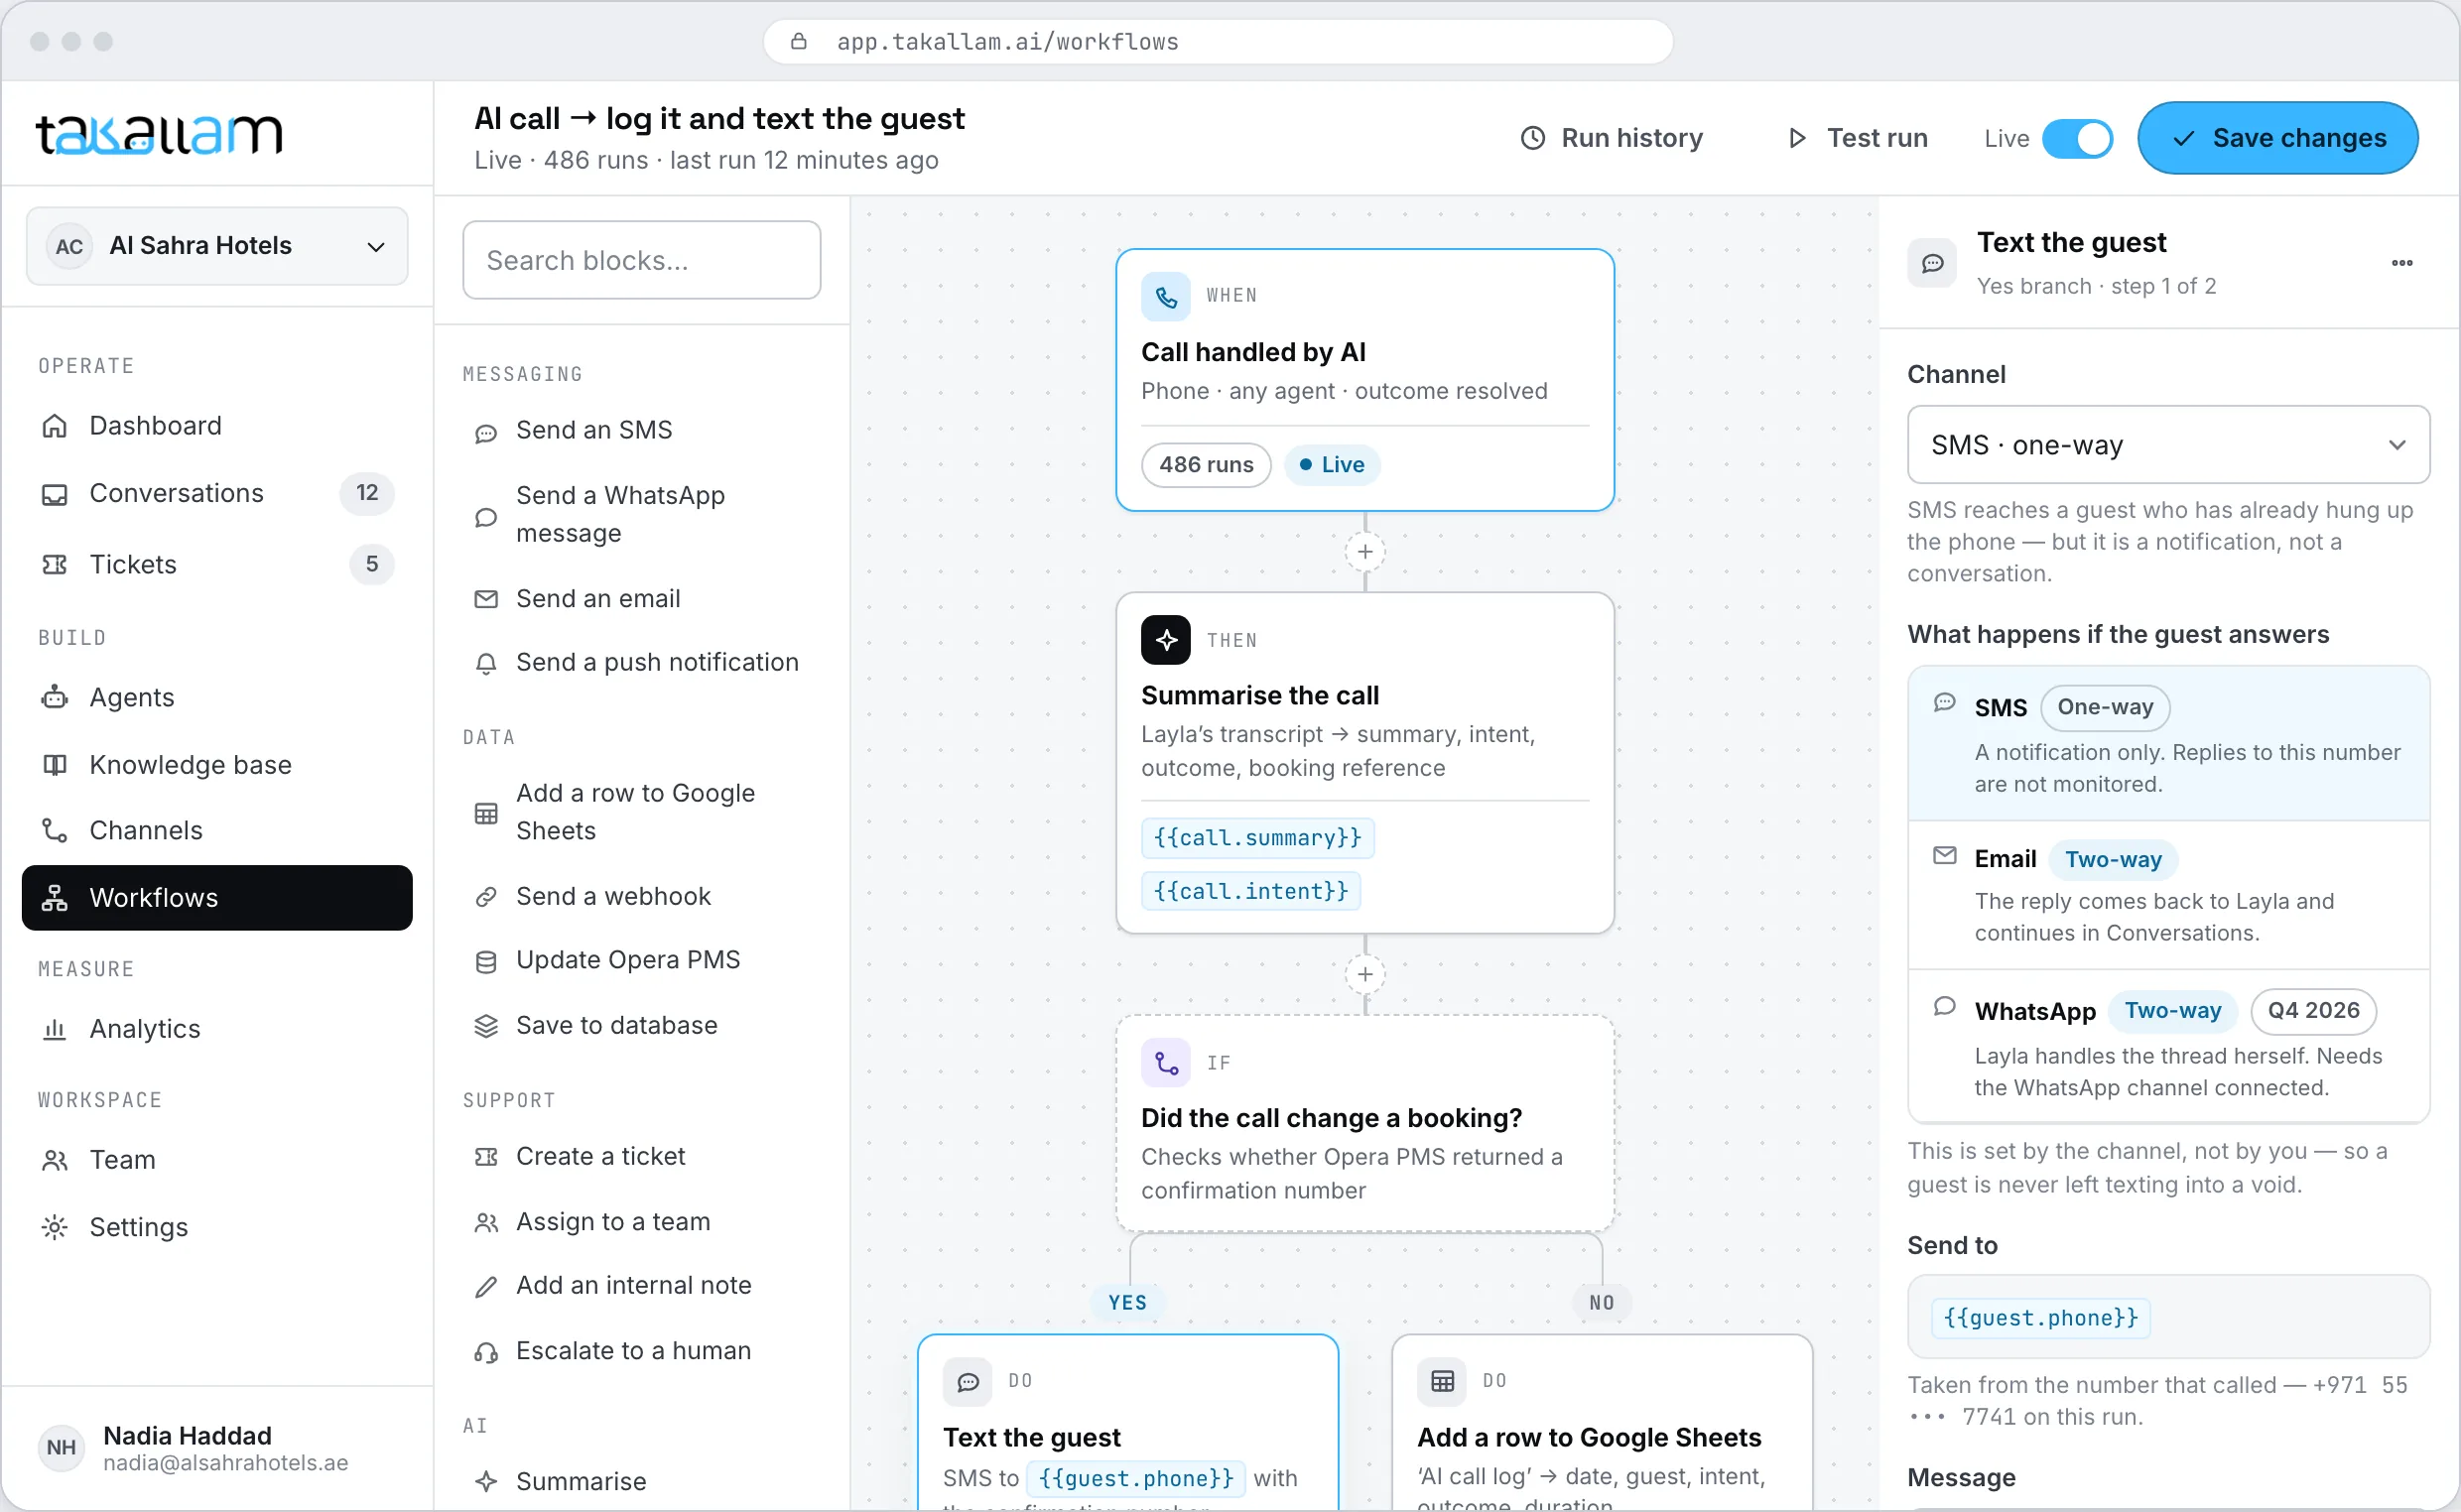The image size is (2461, 1512).
Task: Choose the SMS One-way answer option
Action: (x=2168, y=744)
